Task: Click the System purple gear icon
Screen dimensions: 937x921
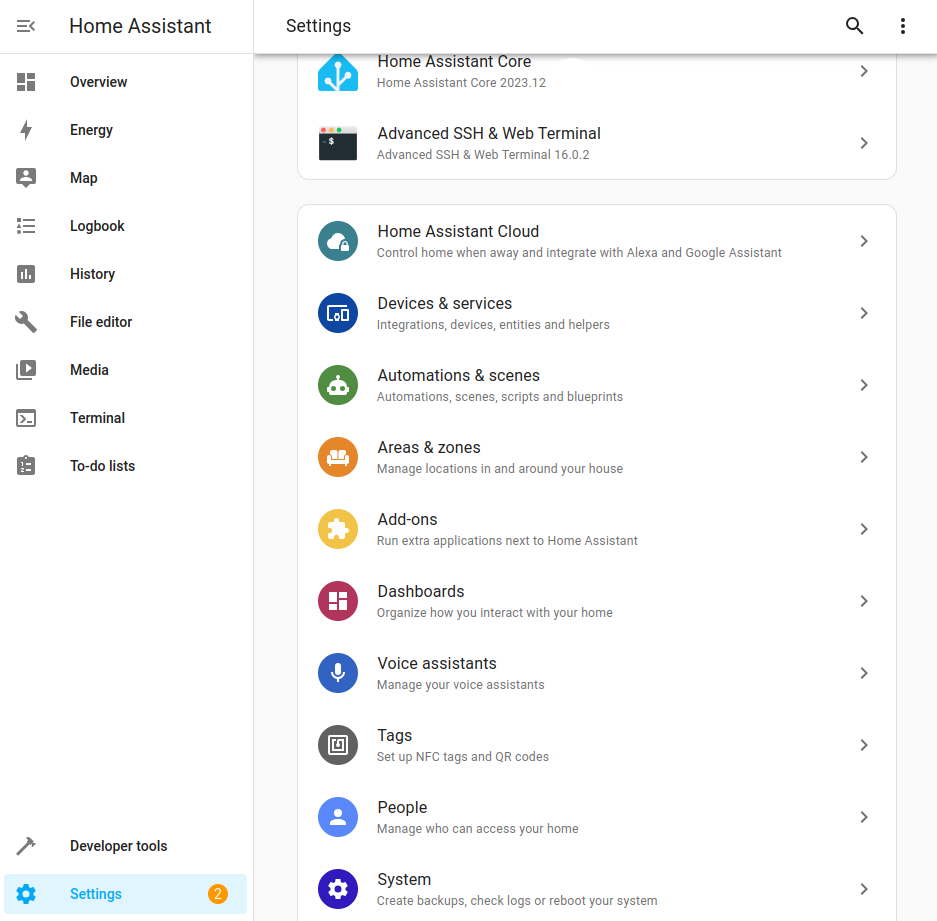Action: pyautogui.click(x=338, y=889)
